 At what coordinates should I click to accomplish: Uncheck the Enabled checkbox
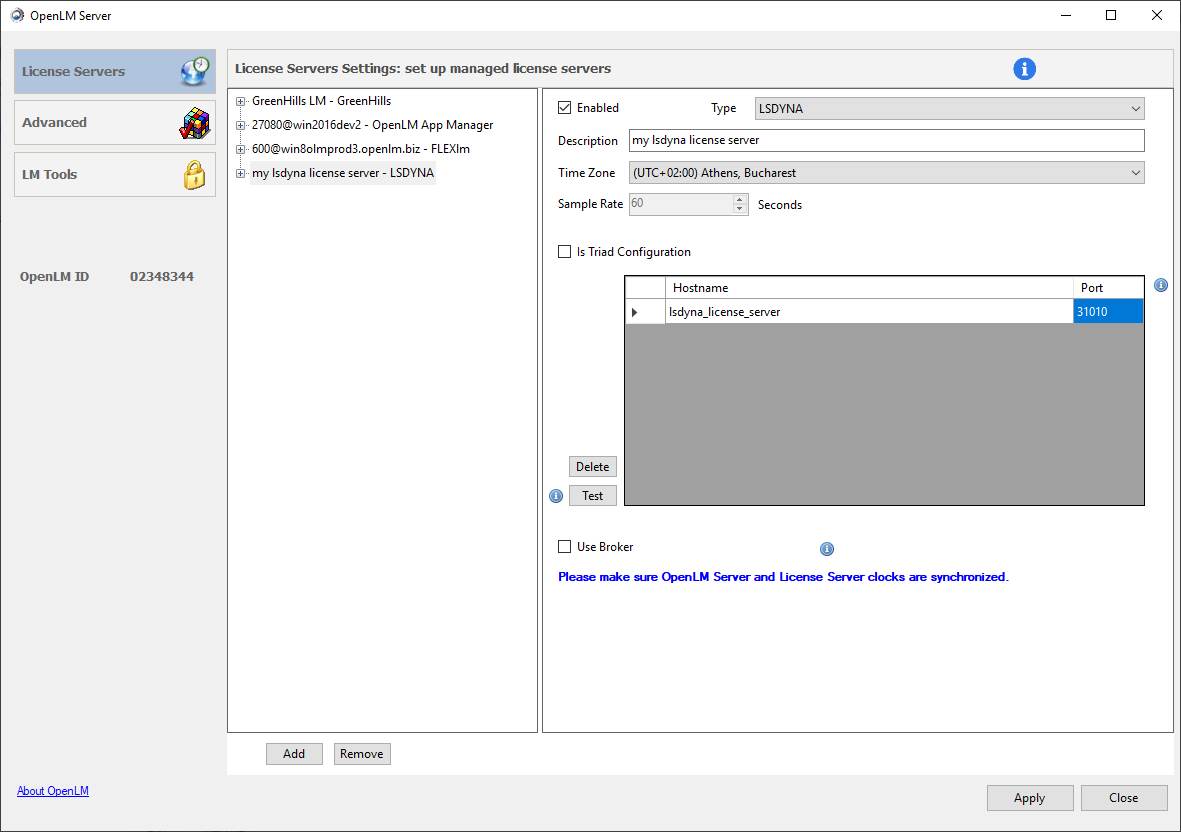[x=565, y=108]
